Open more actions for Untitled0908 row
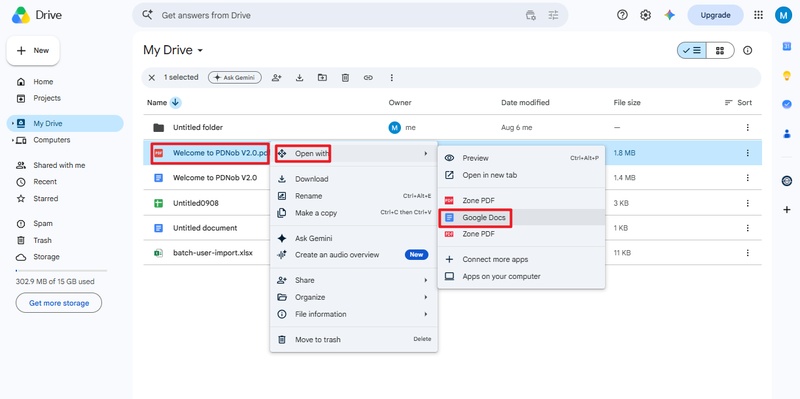 (x=747, y=203)
